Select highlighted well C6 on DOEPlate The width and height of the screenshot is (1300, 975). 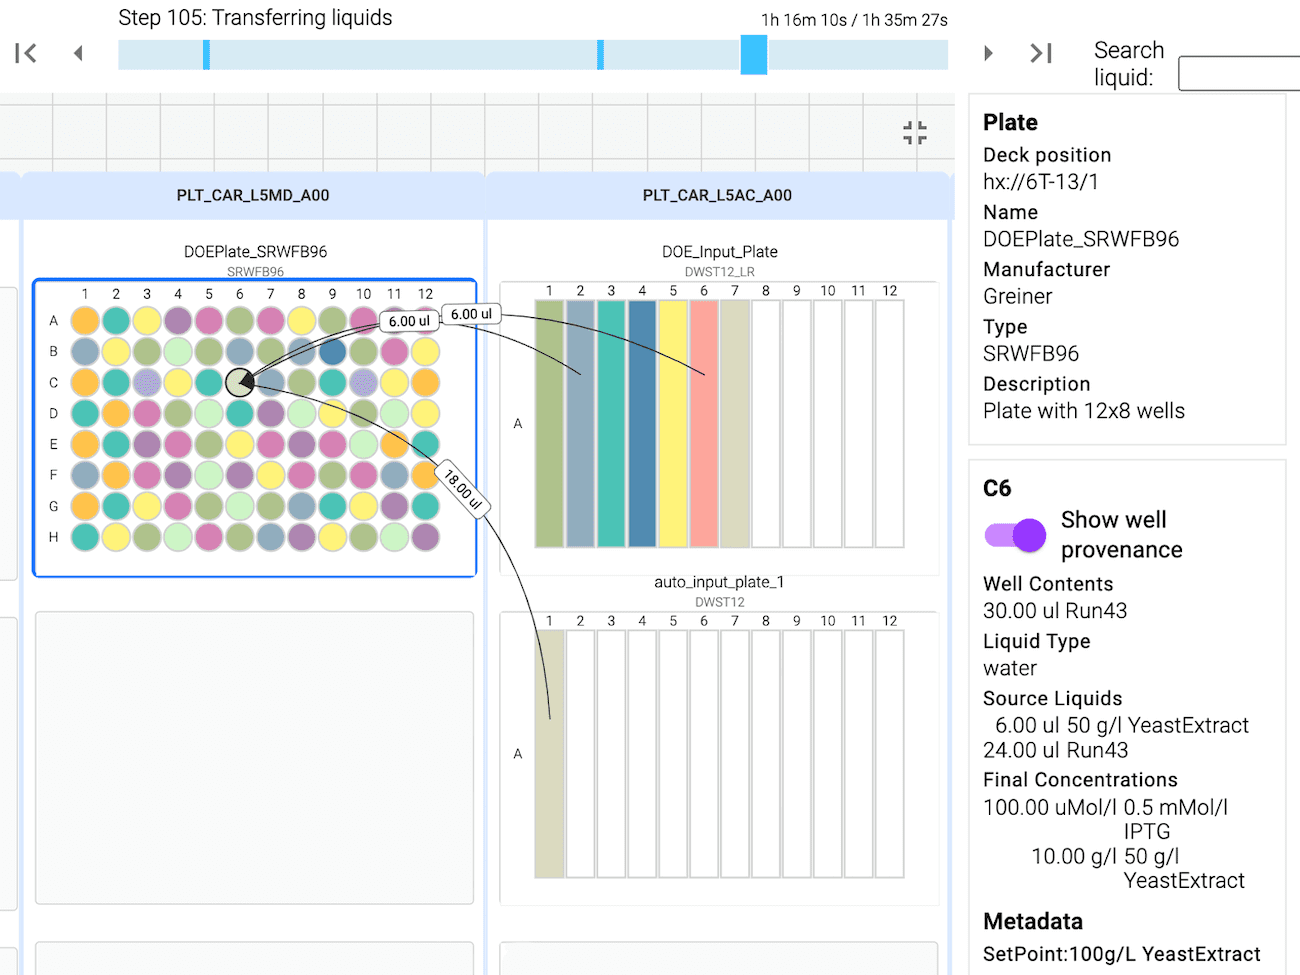(x=240, y=382)
